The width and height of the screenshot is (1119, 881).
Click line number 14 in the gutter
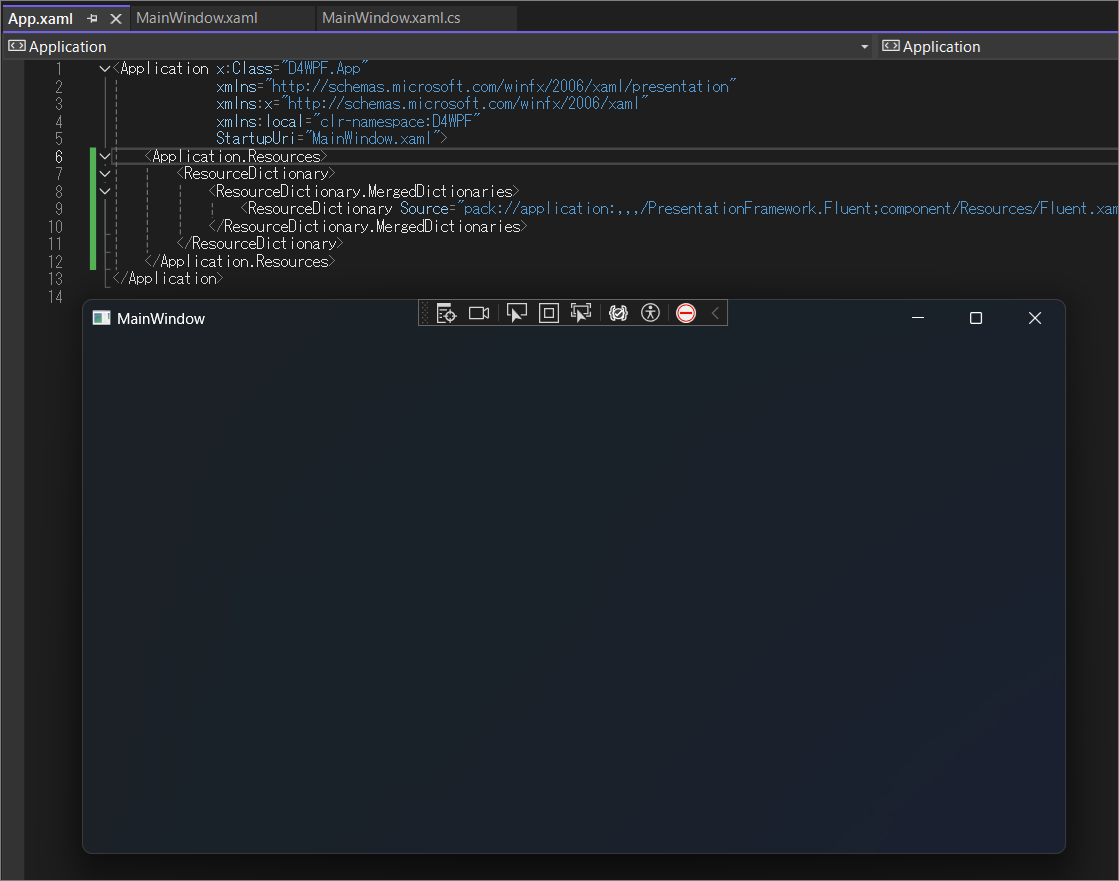(x=55, y=296)
